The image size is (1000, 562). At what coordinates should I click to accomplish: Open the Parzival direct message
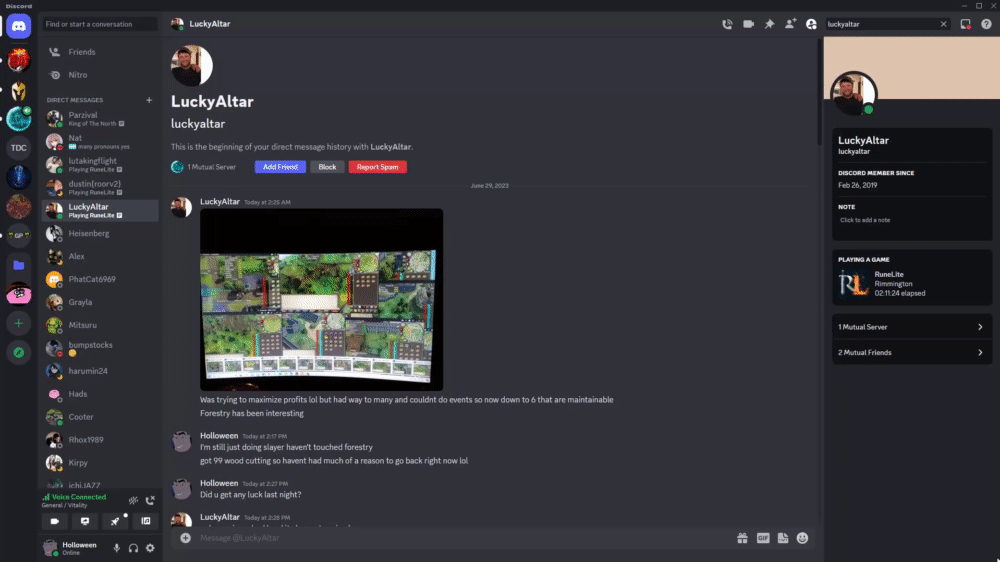pyautogui.click(x=100, y=119)
